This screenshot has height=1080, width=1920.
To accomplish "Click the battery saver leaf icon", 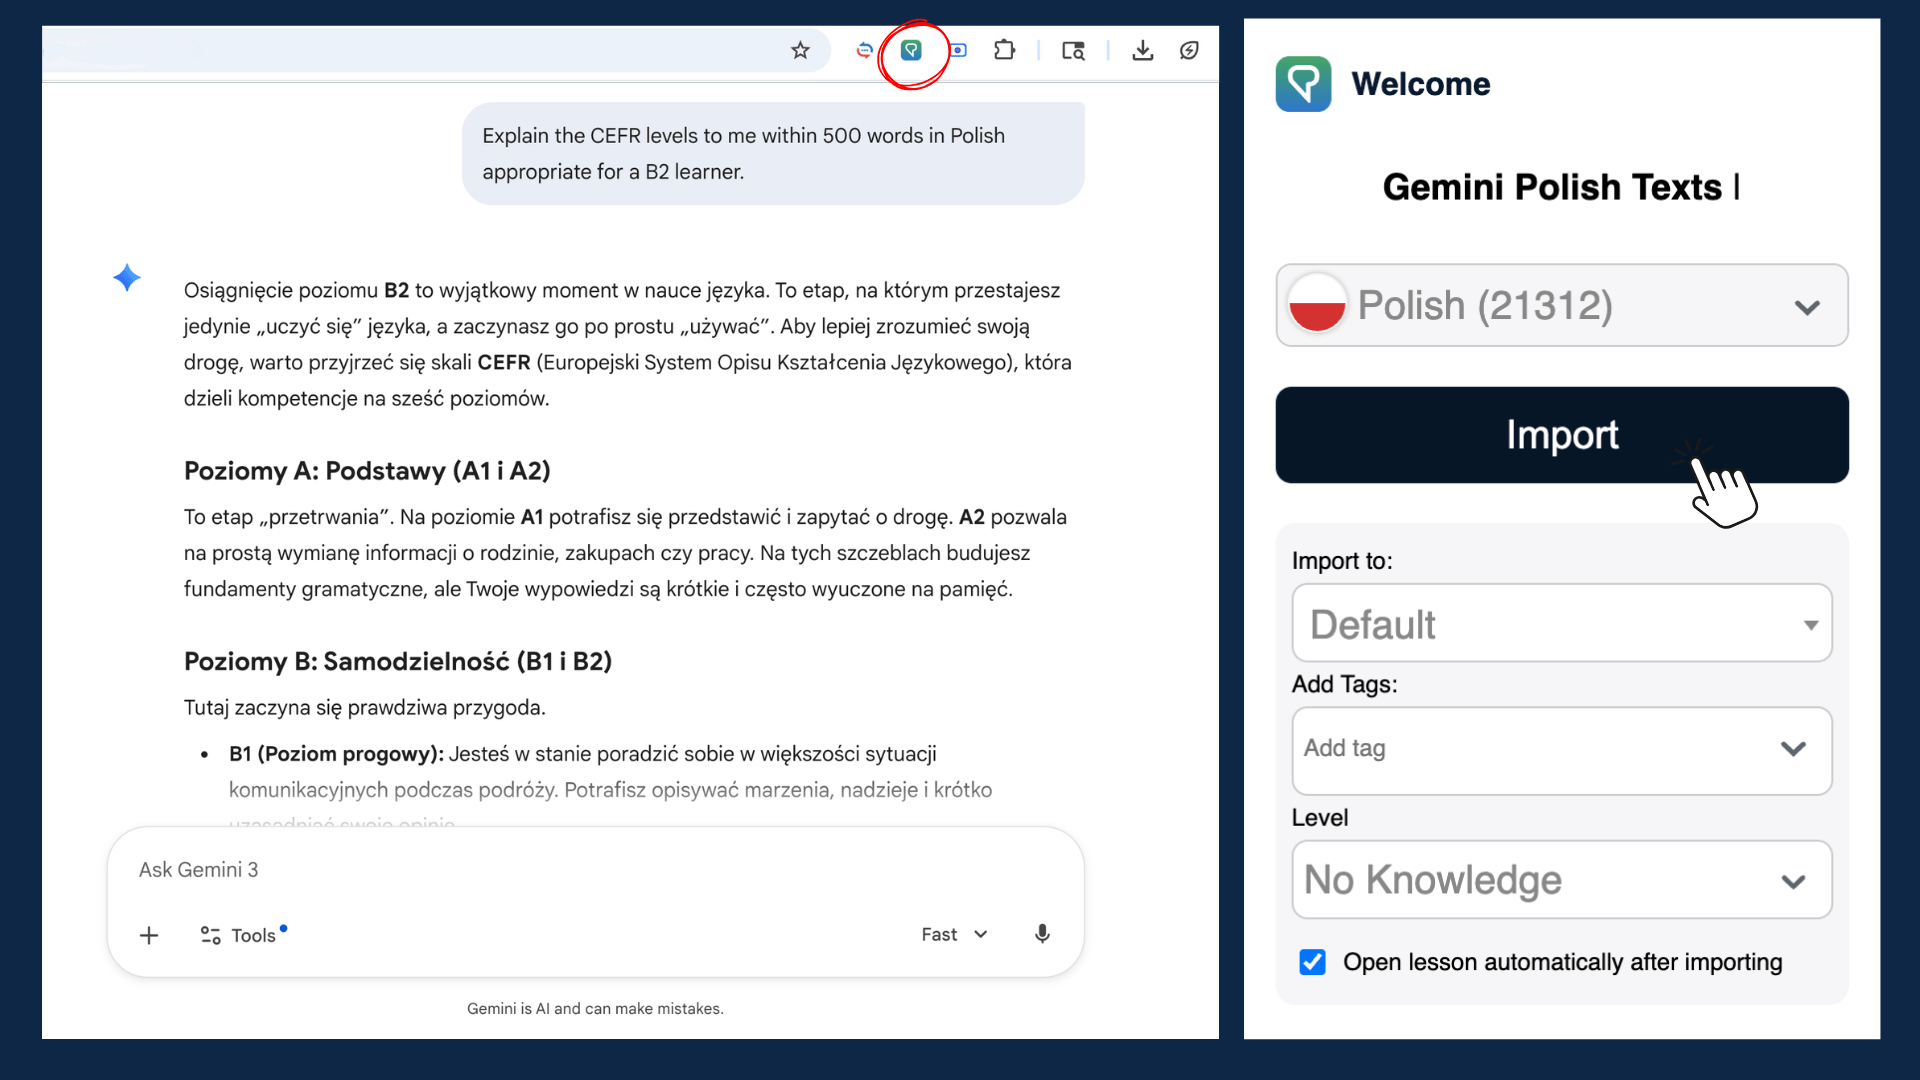I will (1189, 50).
